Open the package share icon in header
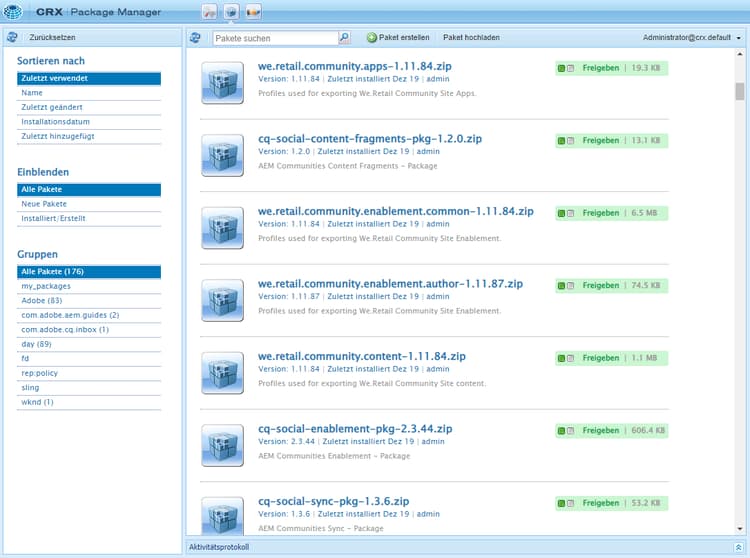This screenshot has width=750, height=558. pos(253,11)
